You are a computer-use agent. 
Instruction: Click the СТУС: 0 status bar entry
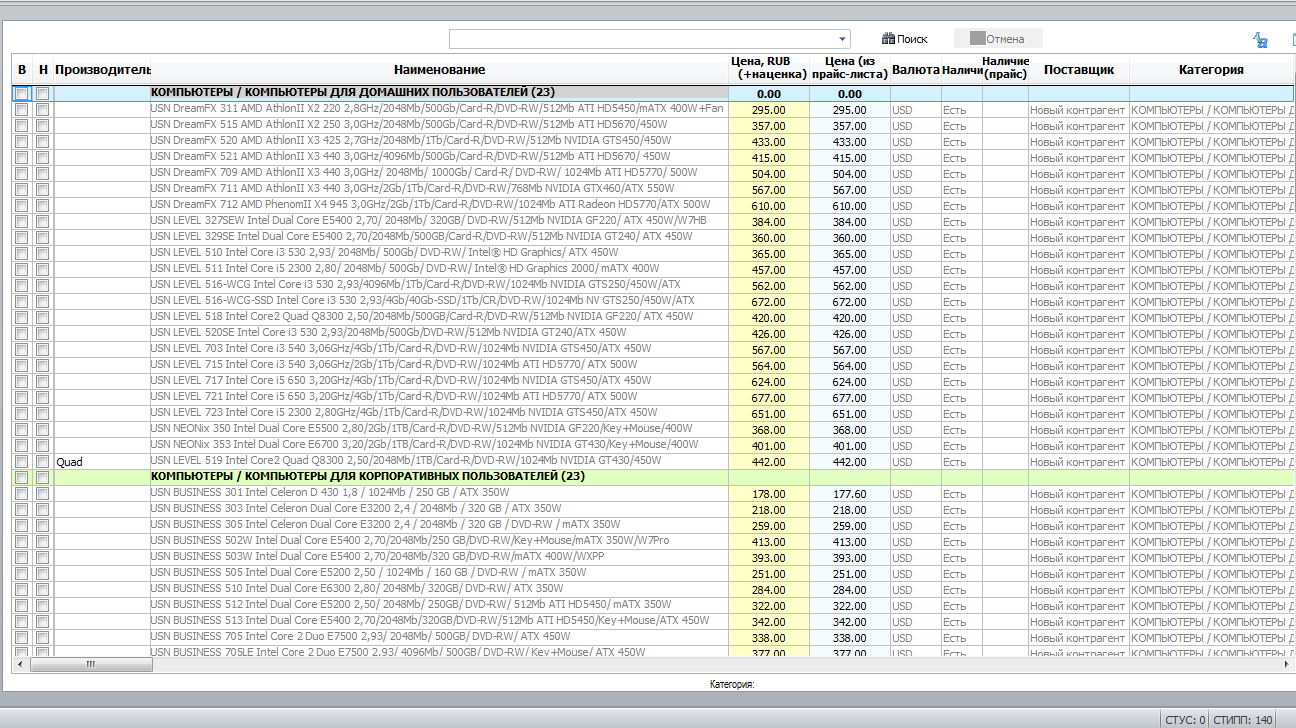1185,720
